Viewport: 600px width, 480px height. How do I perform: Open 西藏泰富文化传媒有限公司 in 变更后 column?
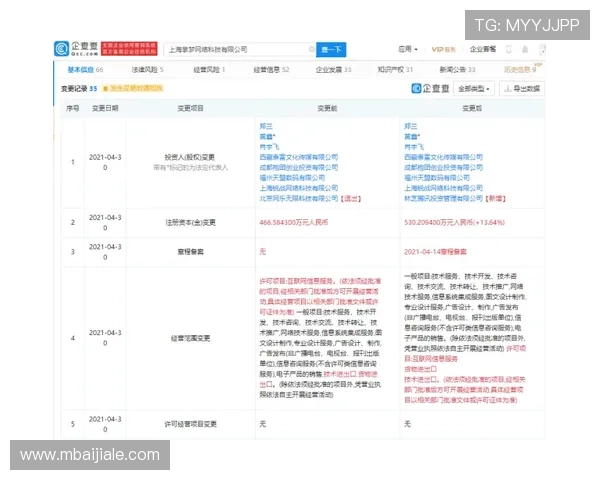(x=443, y=157)
